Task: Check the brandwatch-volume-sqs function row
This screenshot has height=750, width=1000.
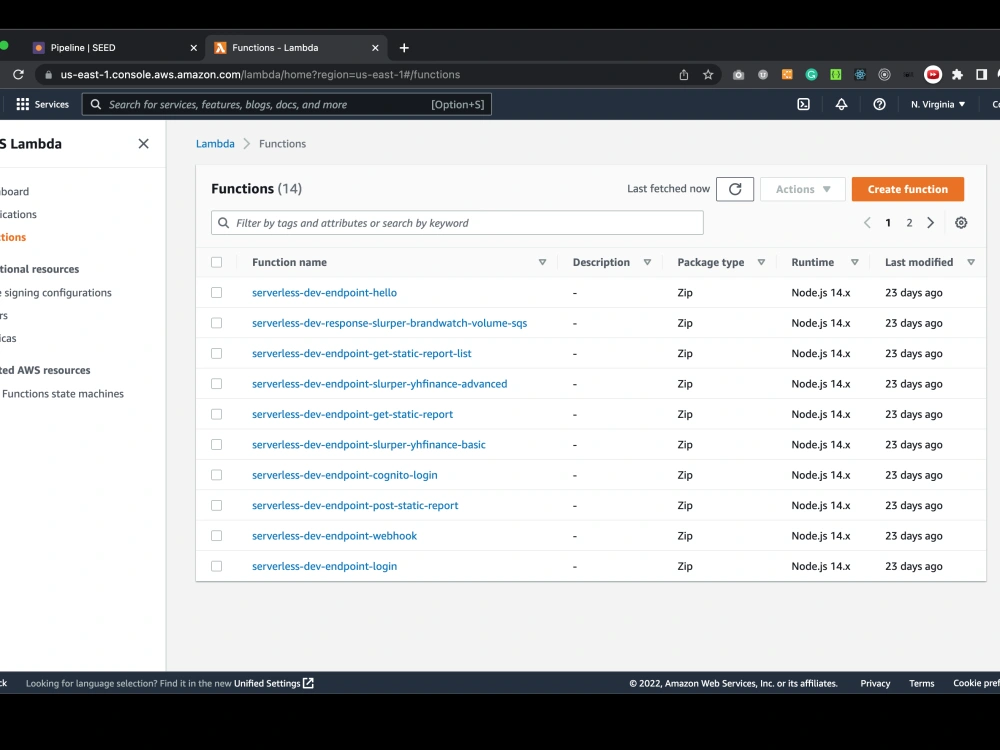Action: 217,323
